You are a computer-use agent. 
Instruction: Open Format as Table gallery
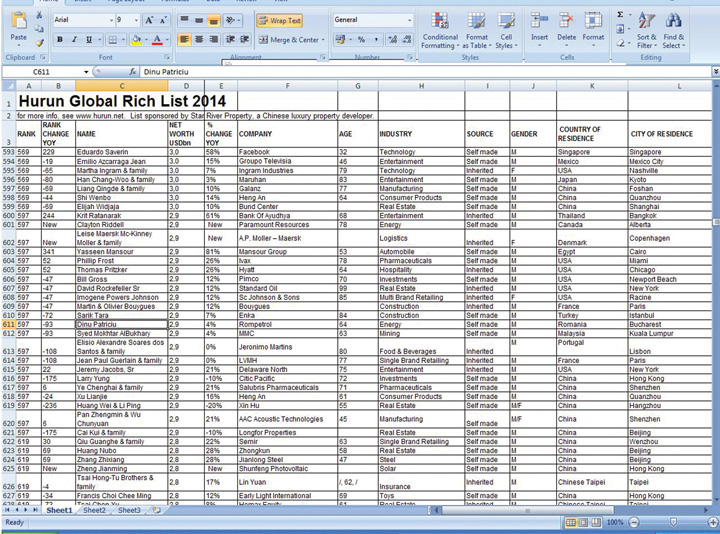[x=477, y=30]
